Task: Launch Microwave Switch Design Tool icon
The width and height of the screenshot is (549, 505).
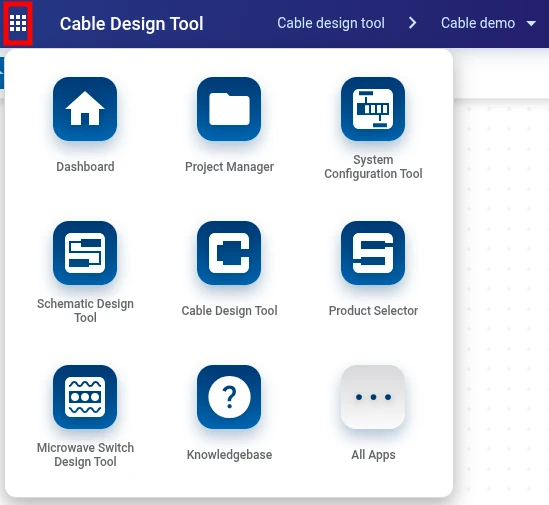Action: click(x=85, y=397)
